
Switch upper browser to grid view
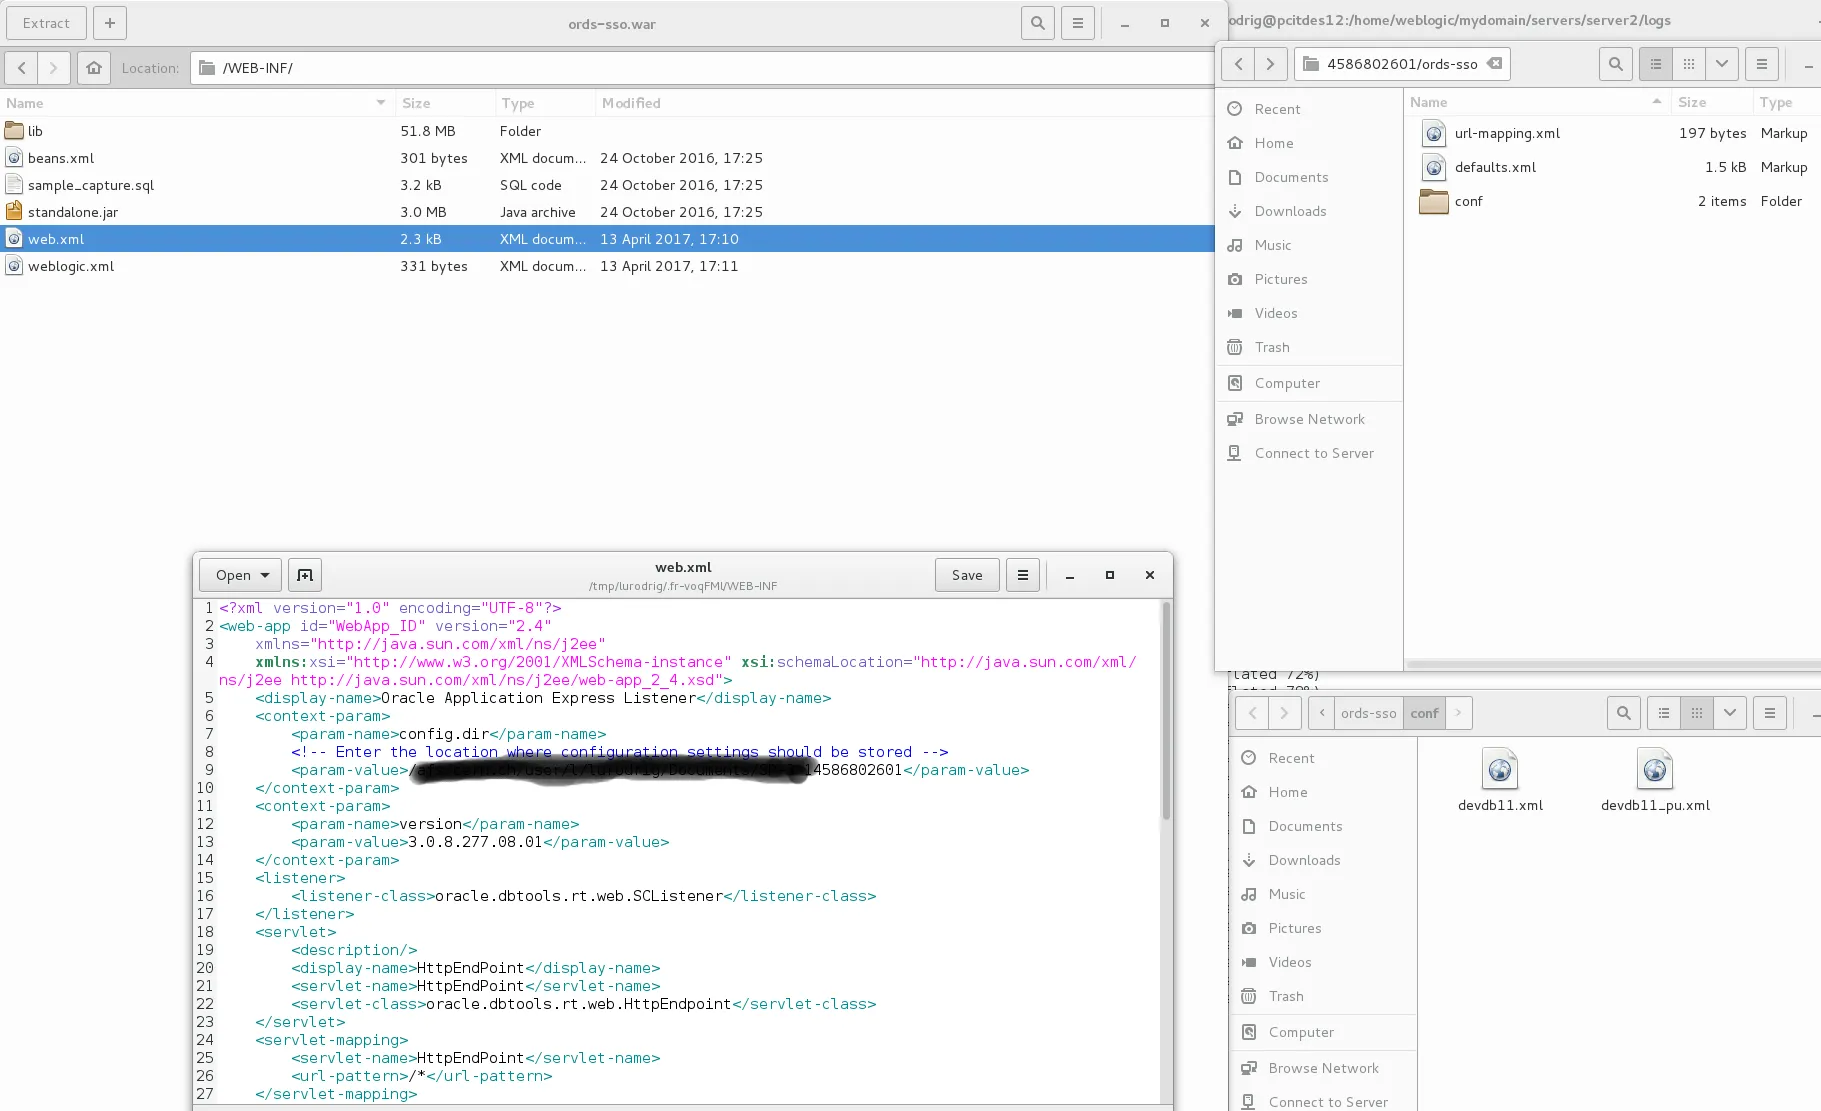[1689, 64]
